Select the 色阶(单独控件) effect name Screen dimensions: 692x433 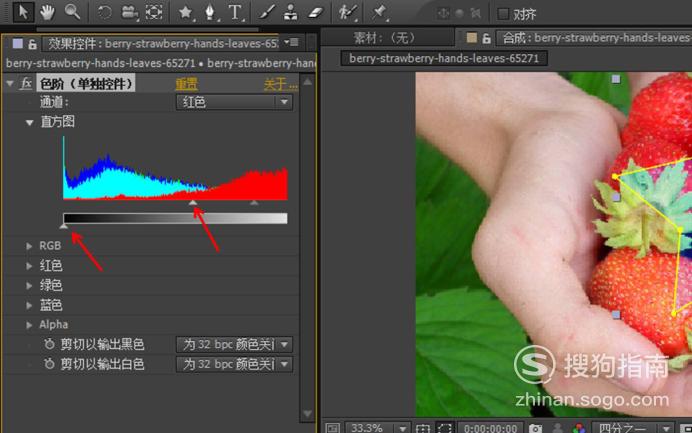[86, 83]
